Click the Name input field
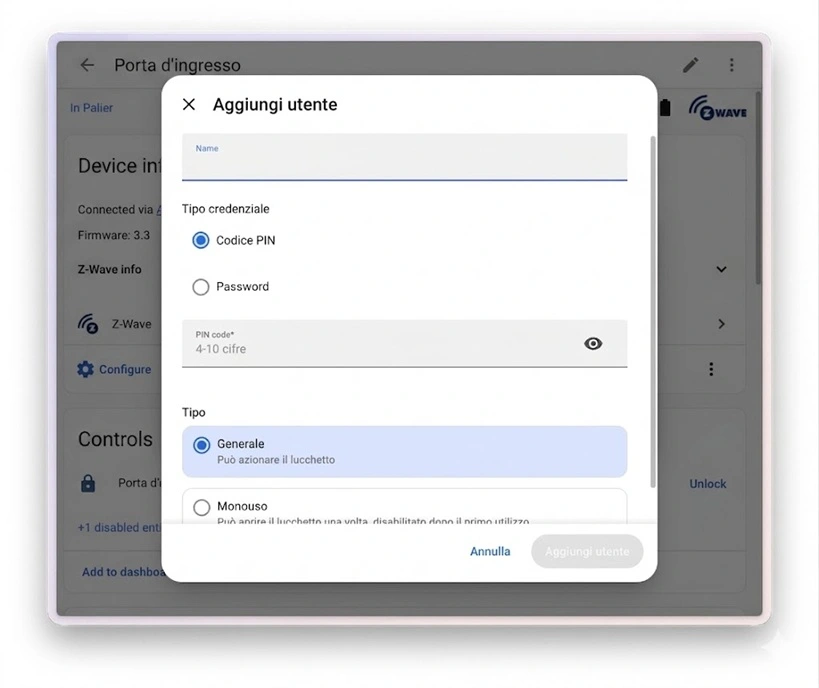This screenshot has width=819, height=688. (x=404, y=157)
